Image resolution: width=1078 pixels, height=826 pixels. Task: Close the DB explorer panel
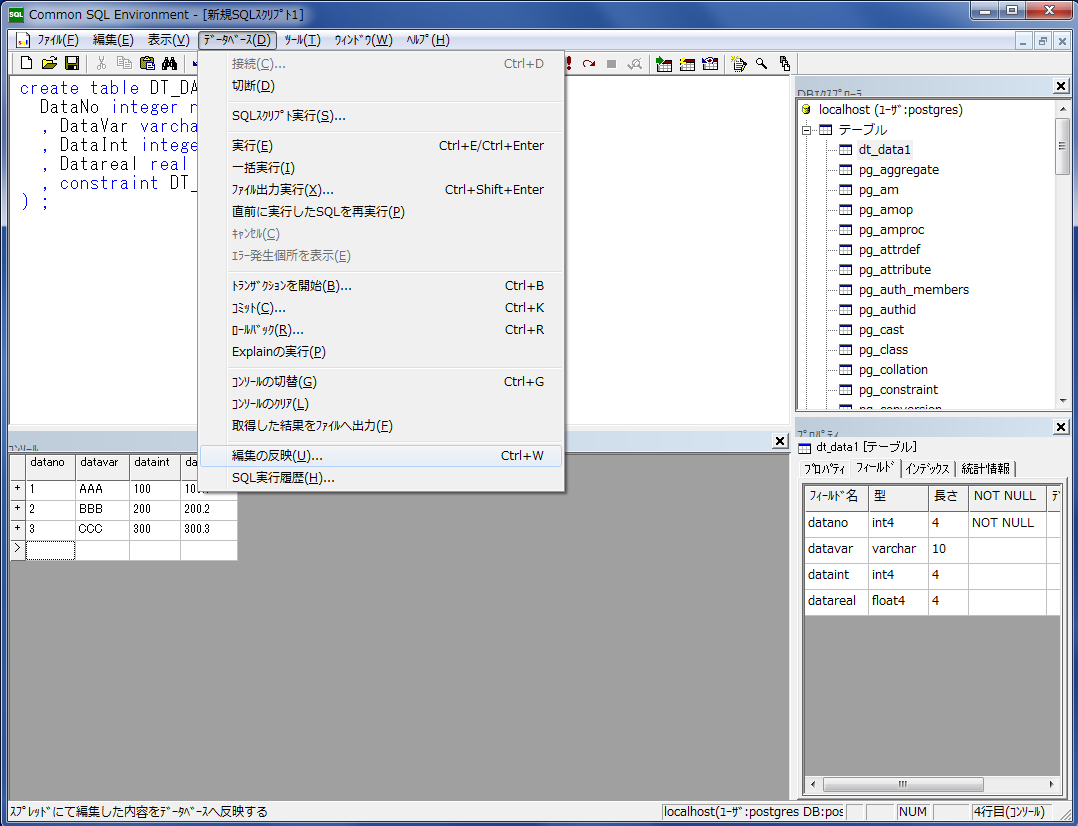coord(1061,86)
